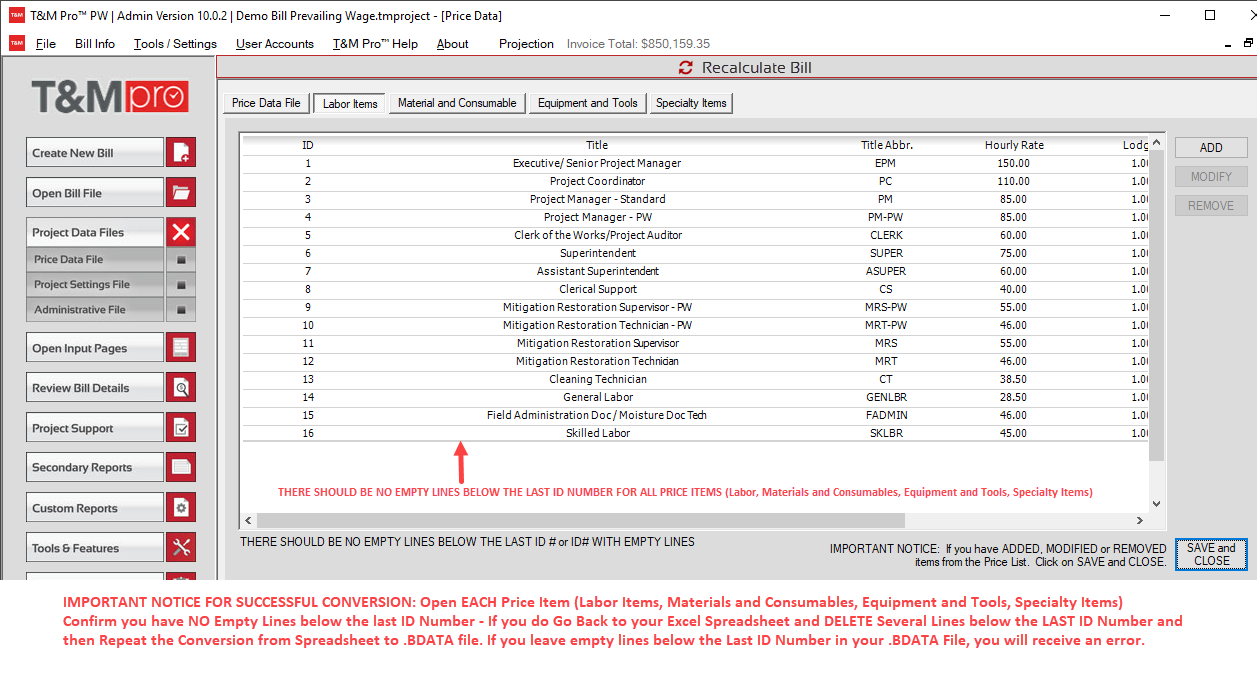Click the Title column header
This screenshot has height=686, width=1257.
pyautogui.click(x=597, y=145)
